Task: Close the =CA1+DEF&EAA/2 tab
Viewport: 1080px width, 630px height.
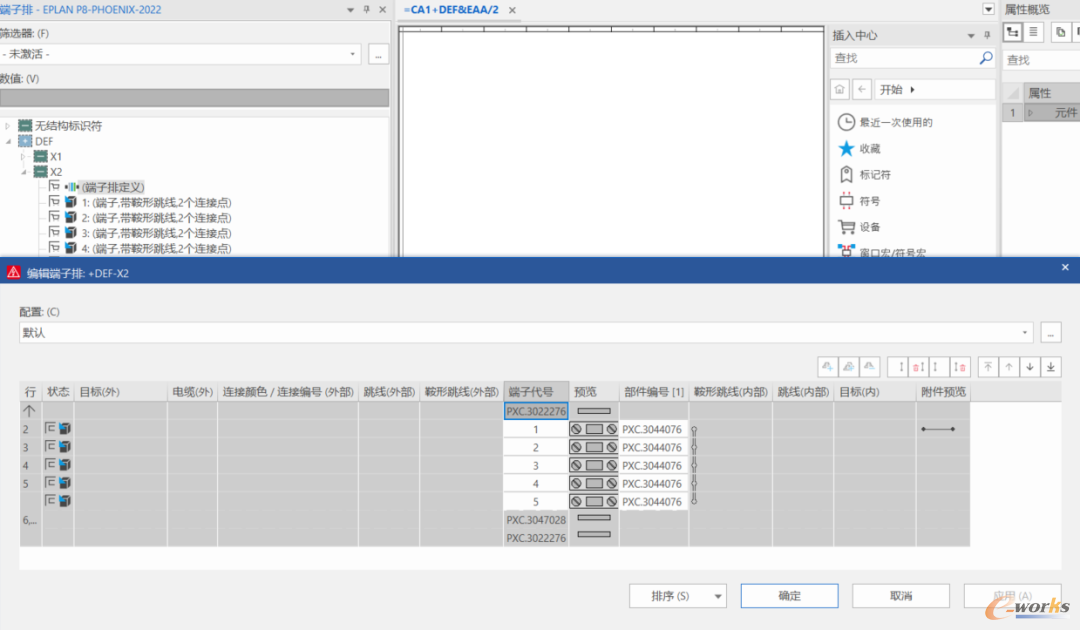Action: tap(512, 10)
